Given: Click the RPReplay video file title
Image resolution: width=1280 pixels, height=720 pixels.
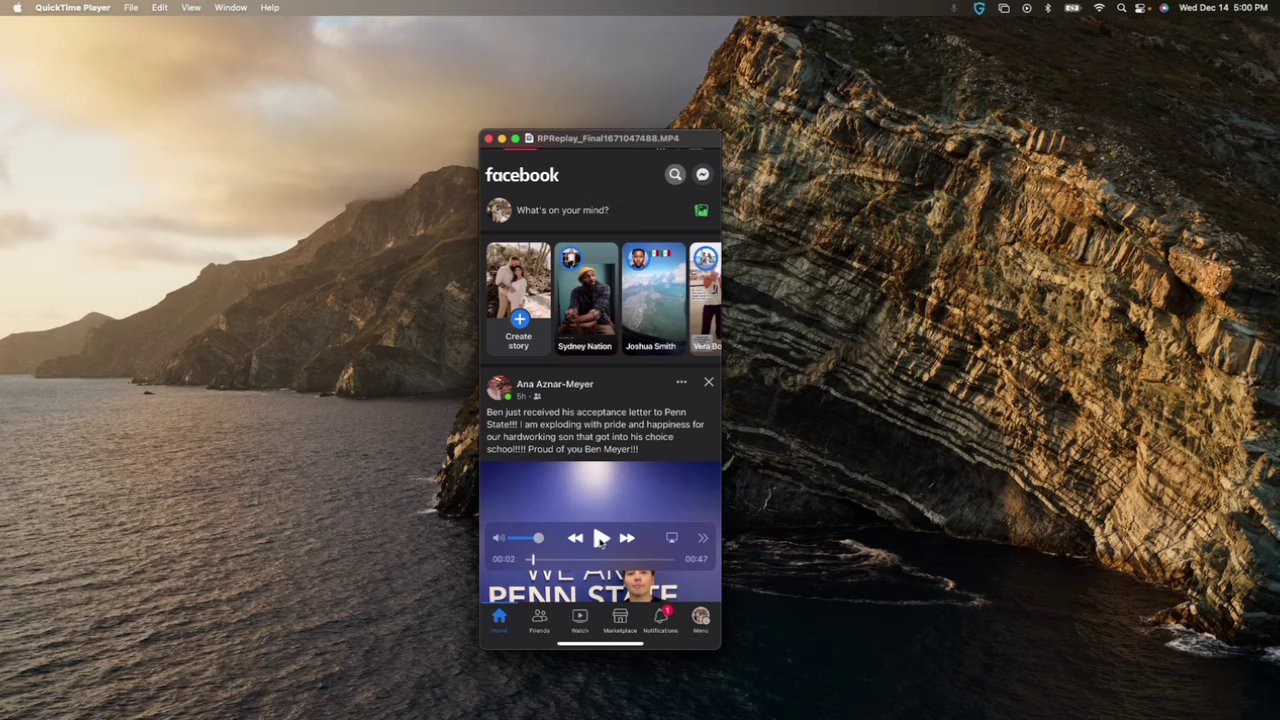Looking at the screenshot, I should tap(608, 138).
